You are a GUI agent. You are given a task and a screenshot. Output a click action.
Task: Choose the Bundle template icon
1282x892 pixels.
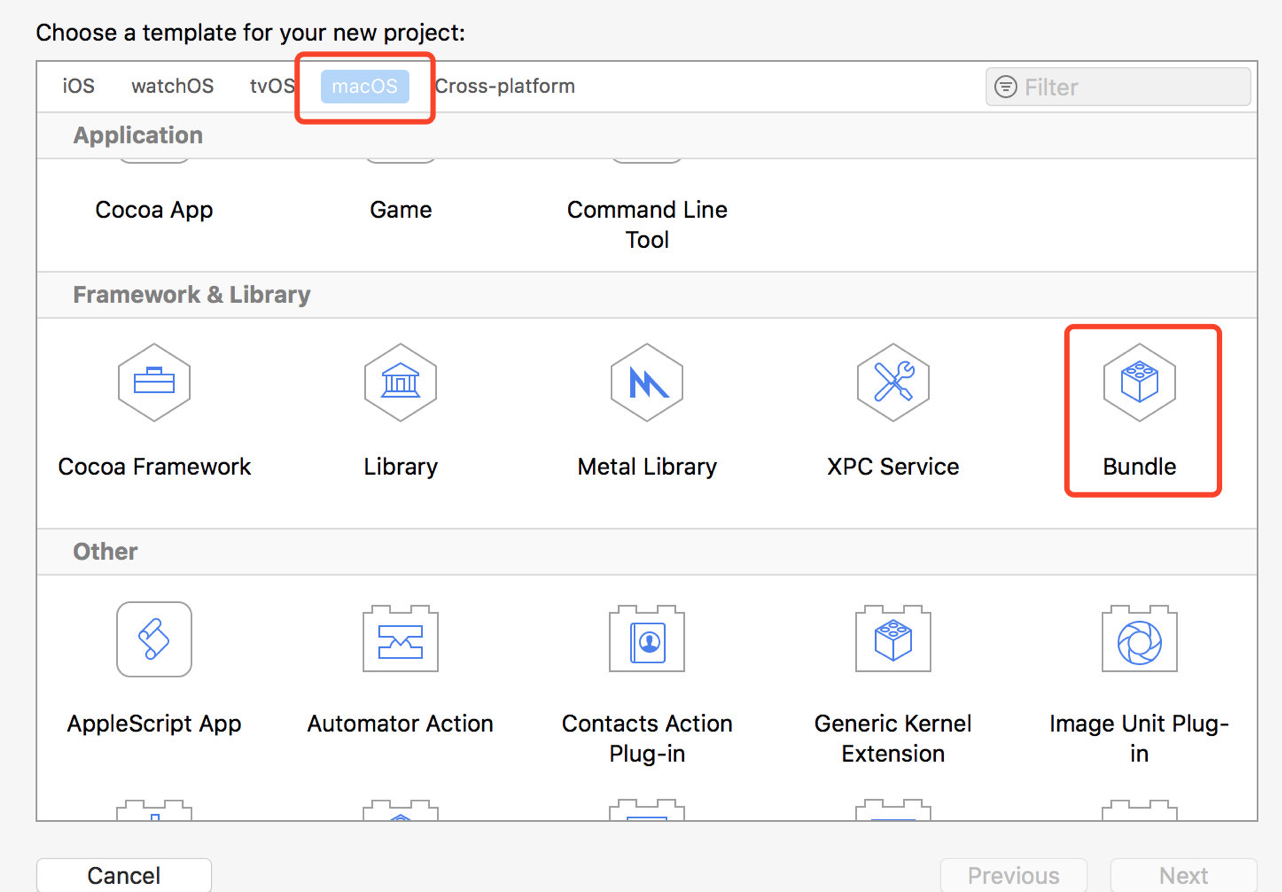1139,382
